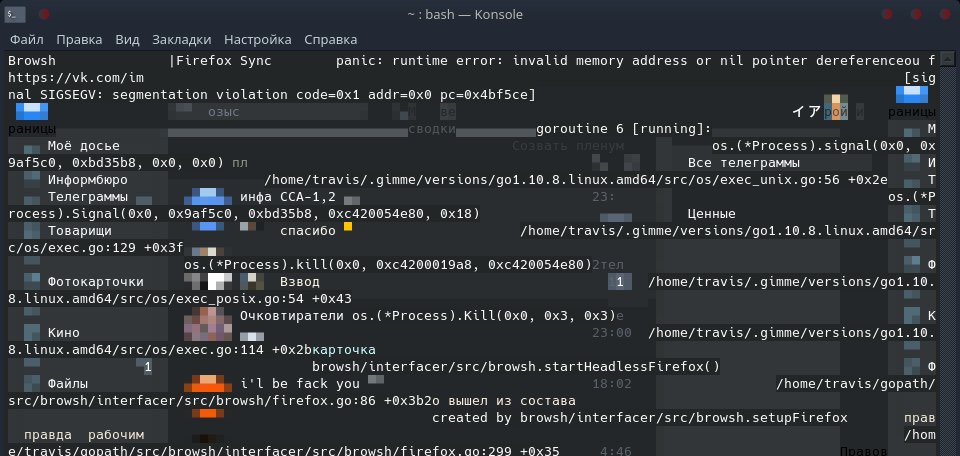Screen dimensions: 960x456
Task: Open the Вид menu
Action: pyautogui.click(x=127, y=40)
